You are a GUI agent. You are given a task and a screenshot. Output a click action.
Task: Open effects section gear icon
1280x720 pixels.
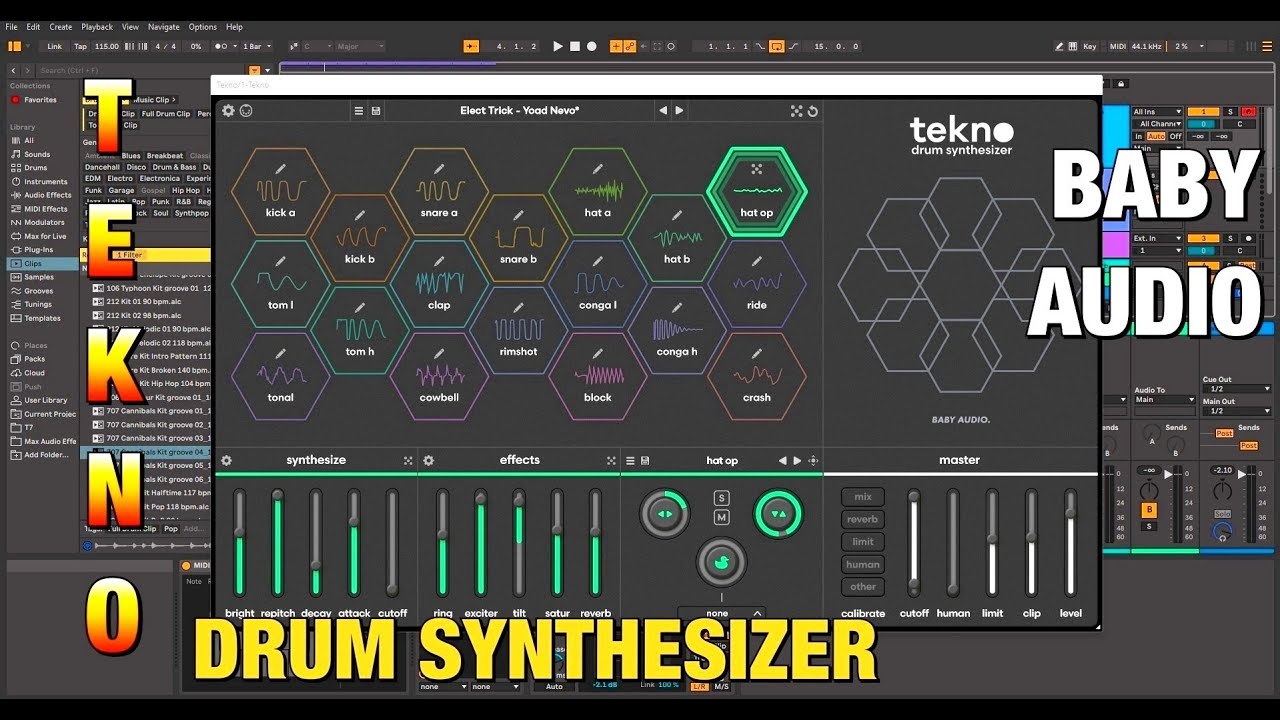point(429,461)
